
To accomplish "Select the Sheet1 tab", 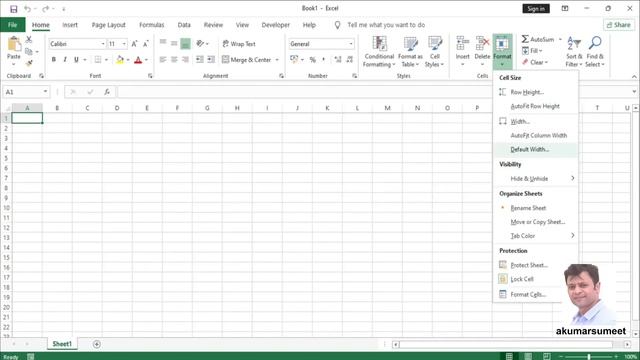I will 62,344.
